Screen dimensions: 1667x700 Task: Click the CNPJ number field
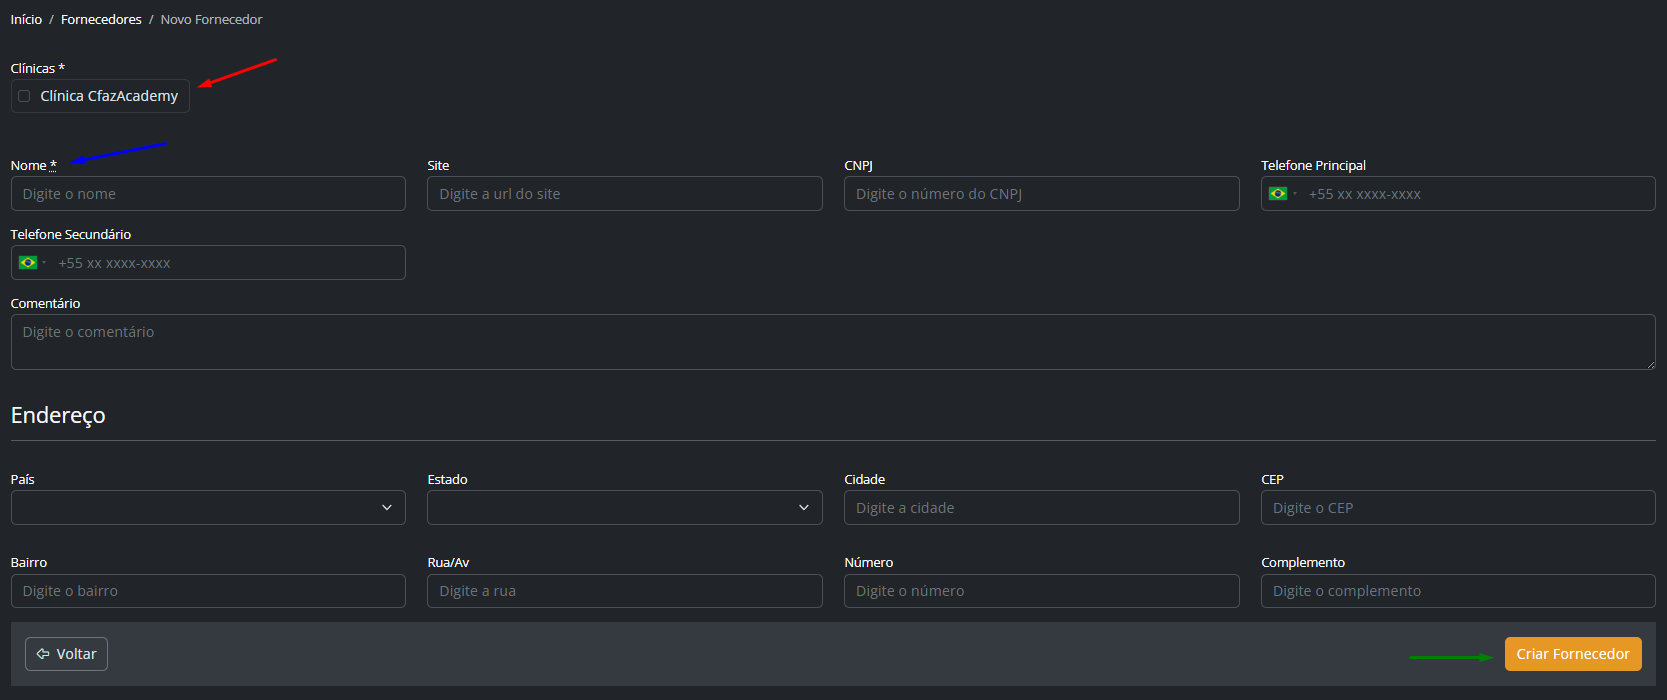tap(1041, 194)
